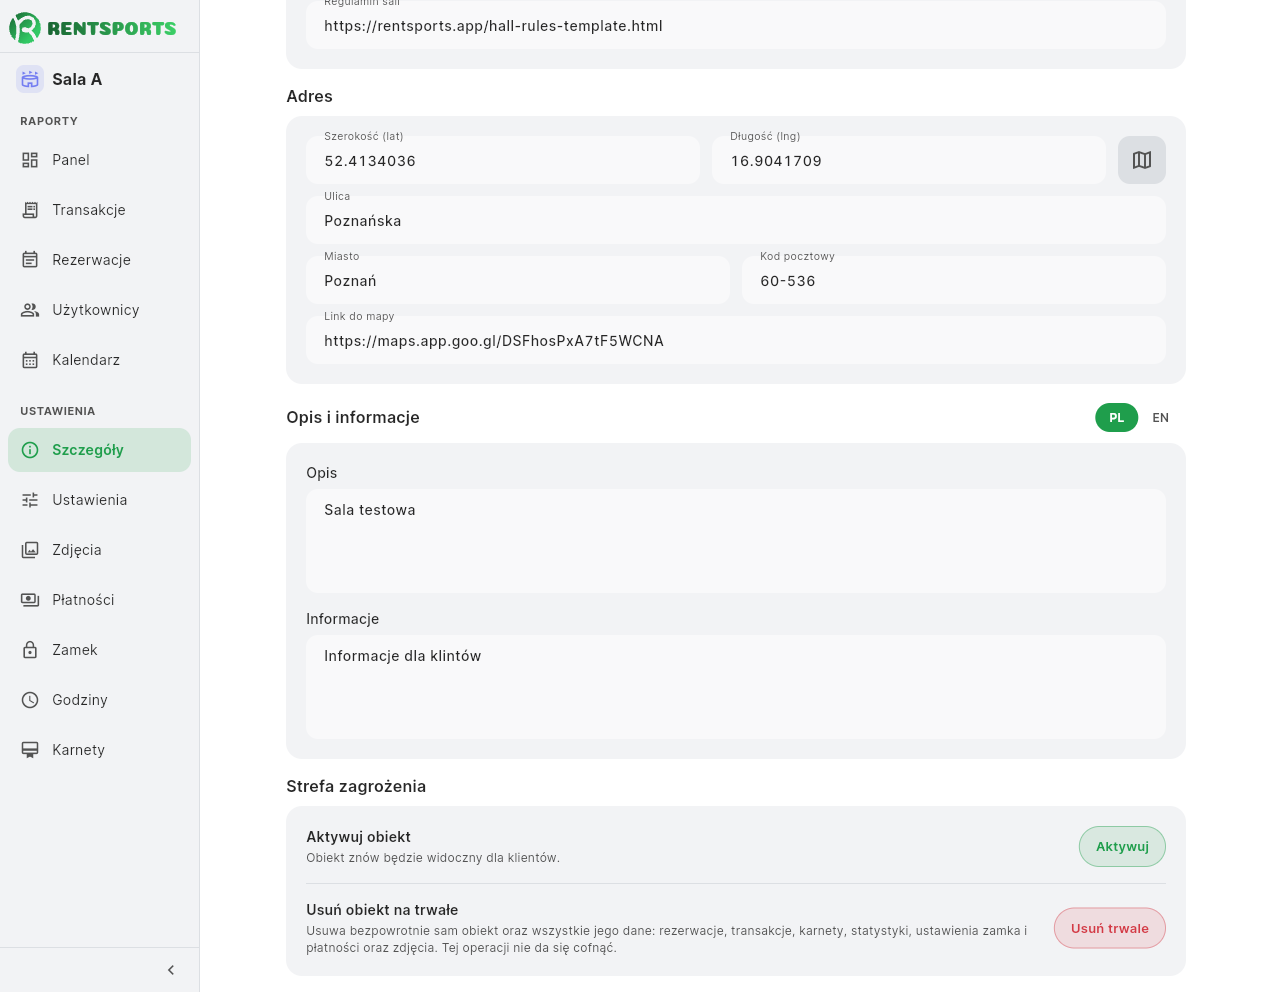Click the Usuń trwale button
The image size is (1272, 992).
pyautogui.click(x=1110, y=928)
